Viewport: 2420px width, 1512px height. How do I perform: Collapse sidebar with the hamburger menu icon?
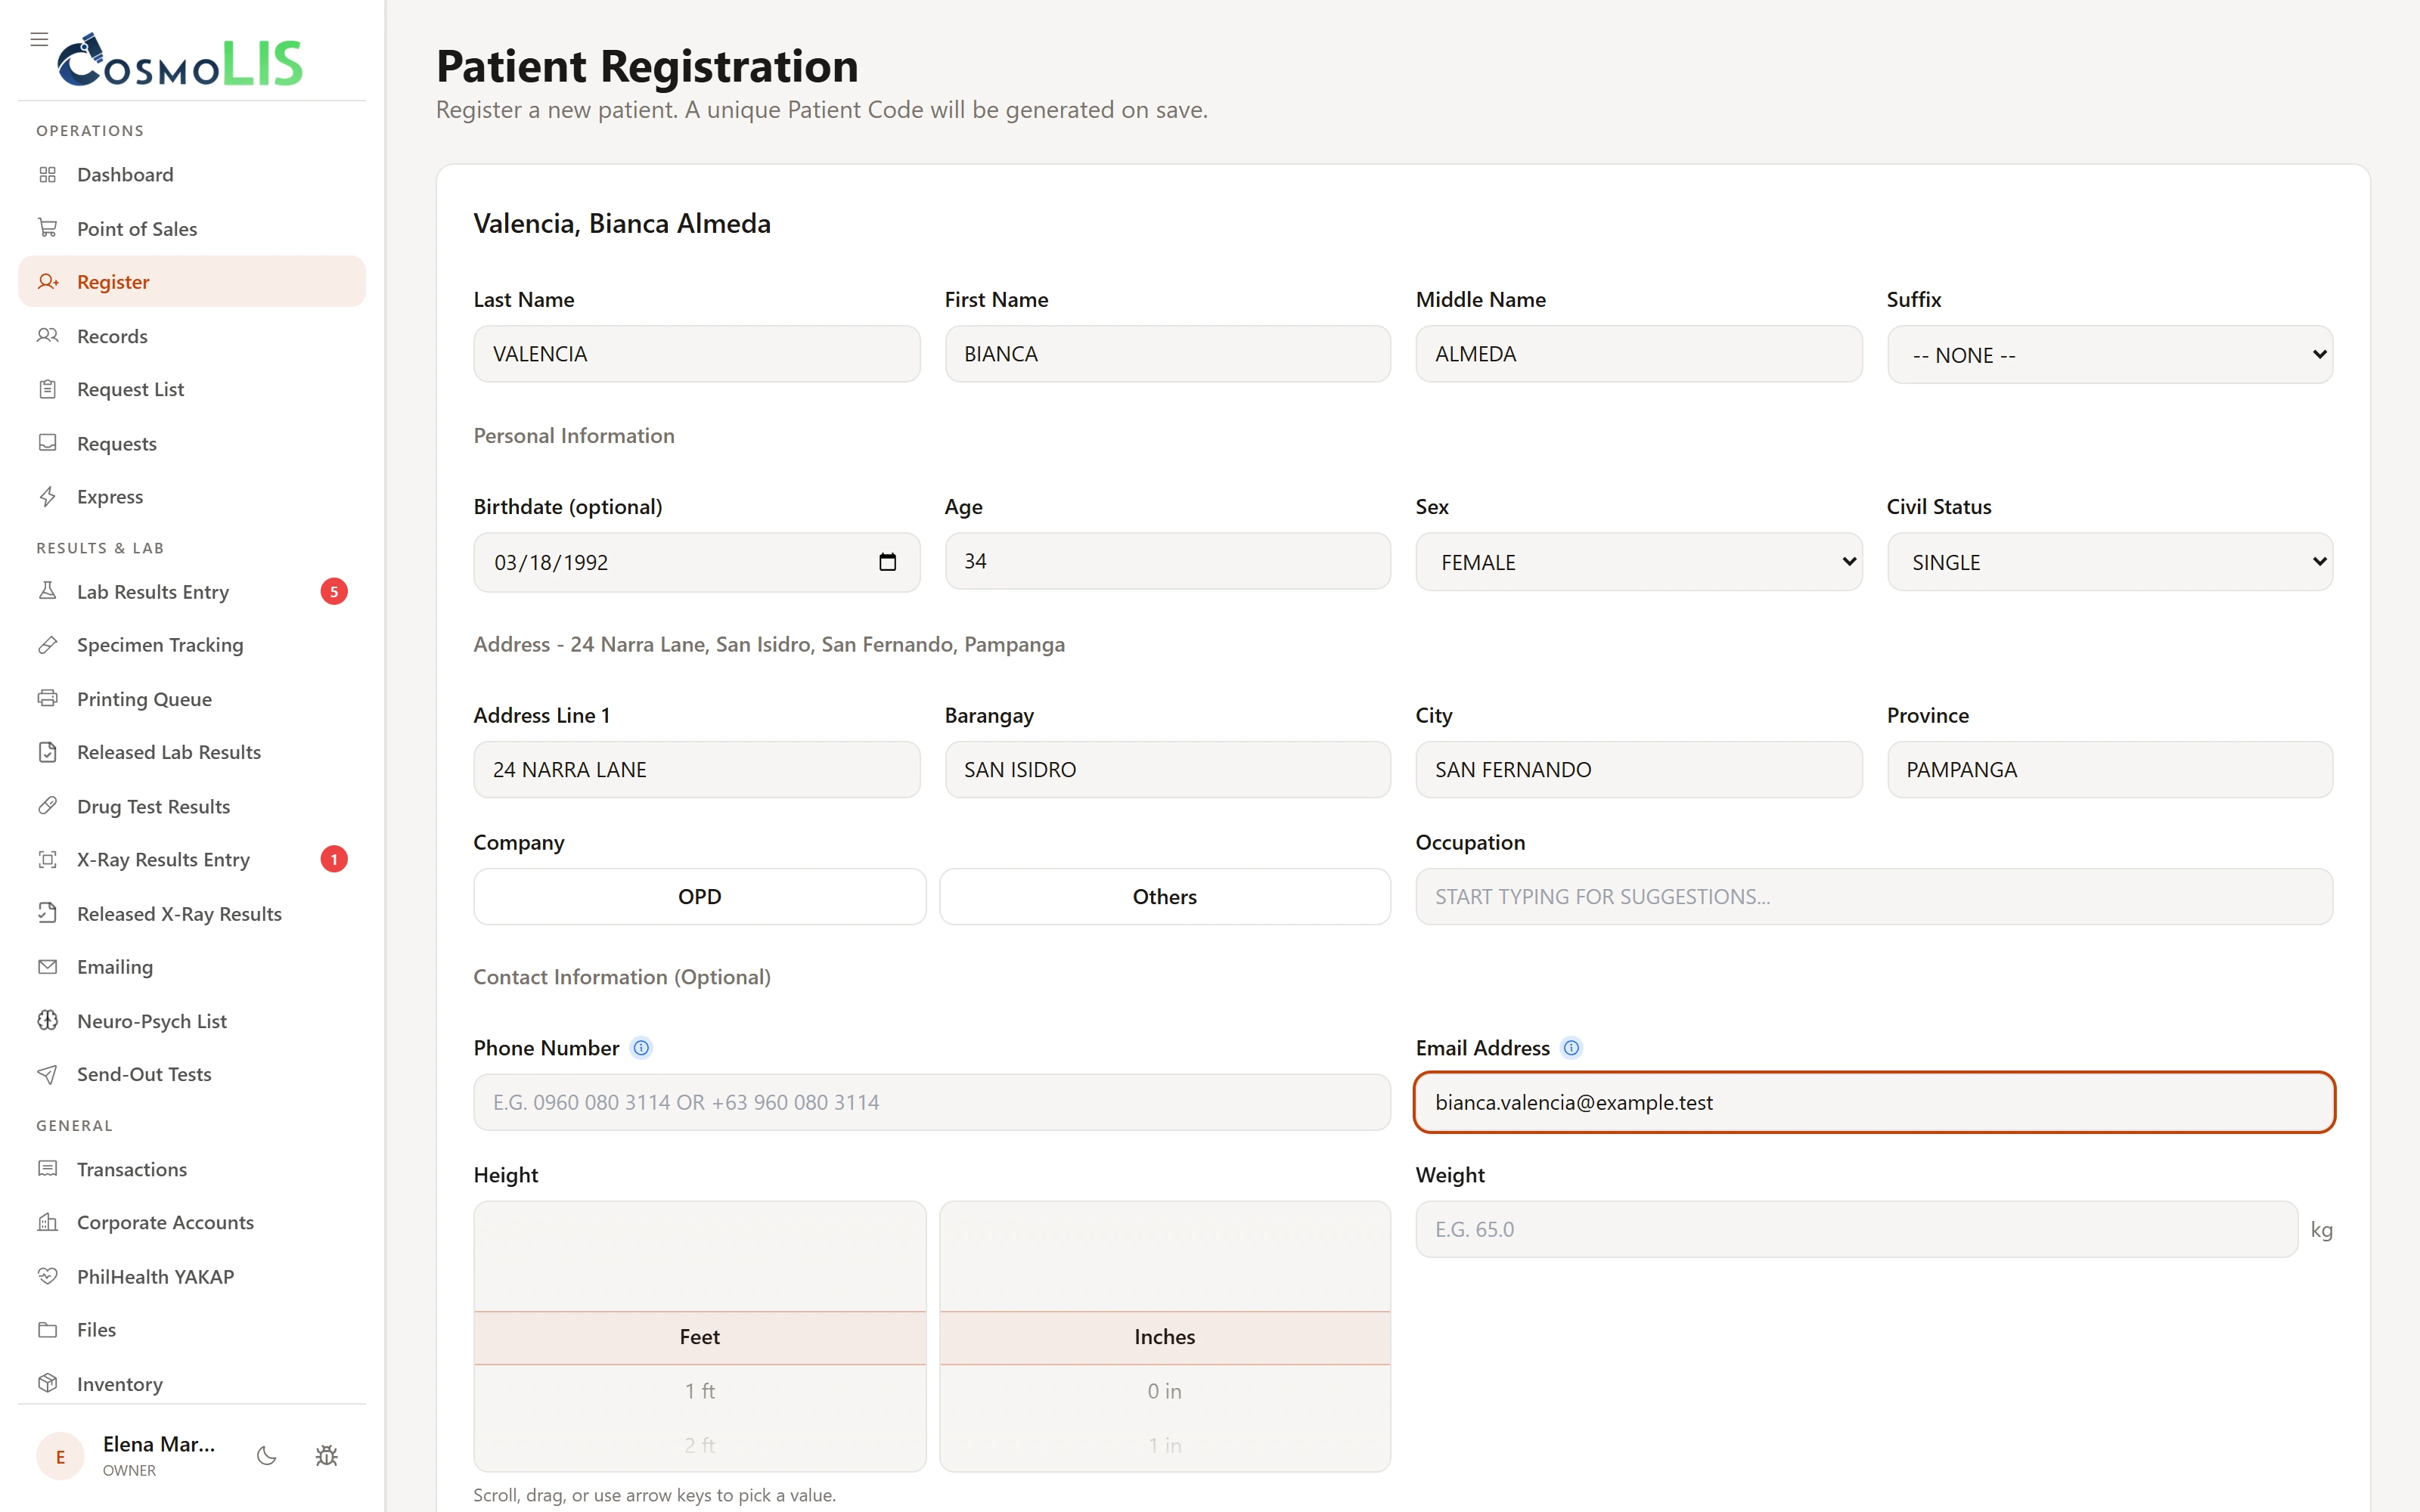click(39, 39)
